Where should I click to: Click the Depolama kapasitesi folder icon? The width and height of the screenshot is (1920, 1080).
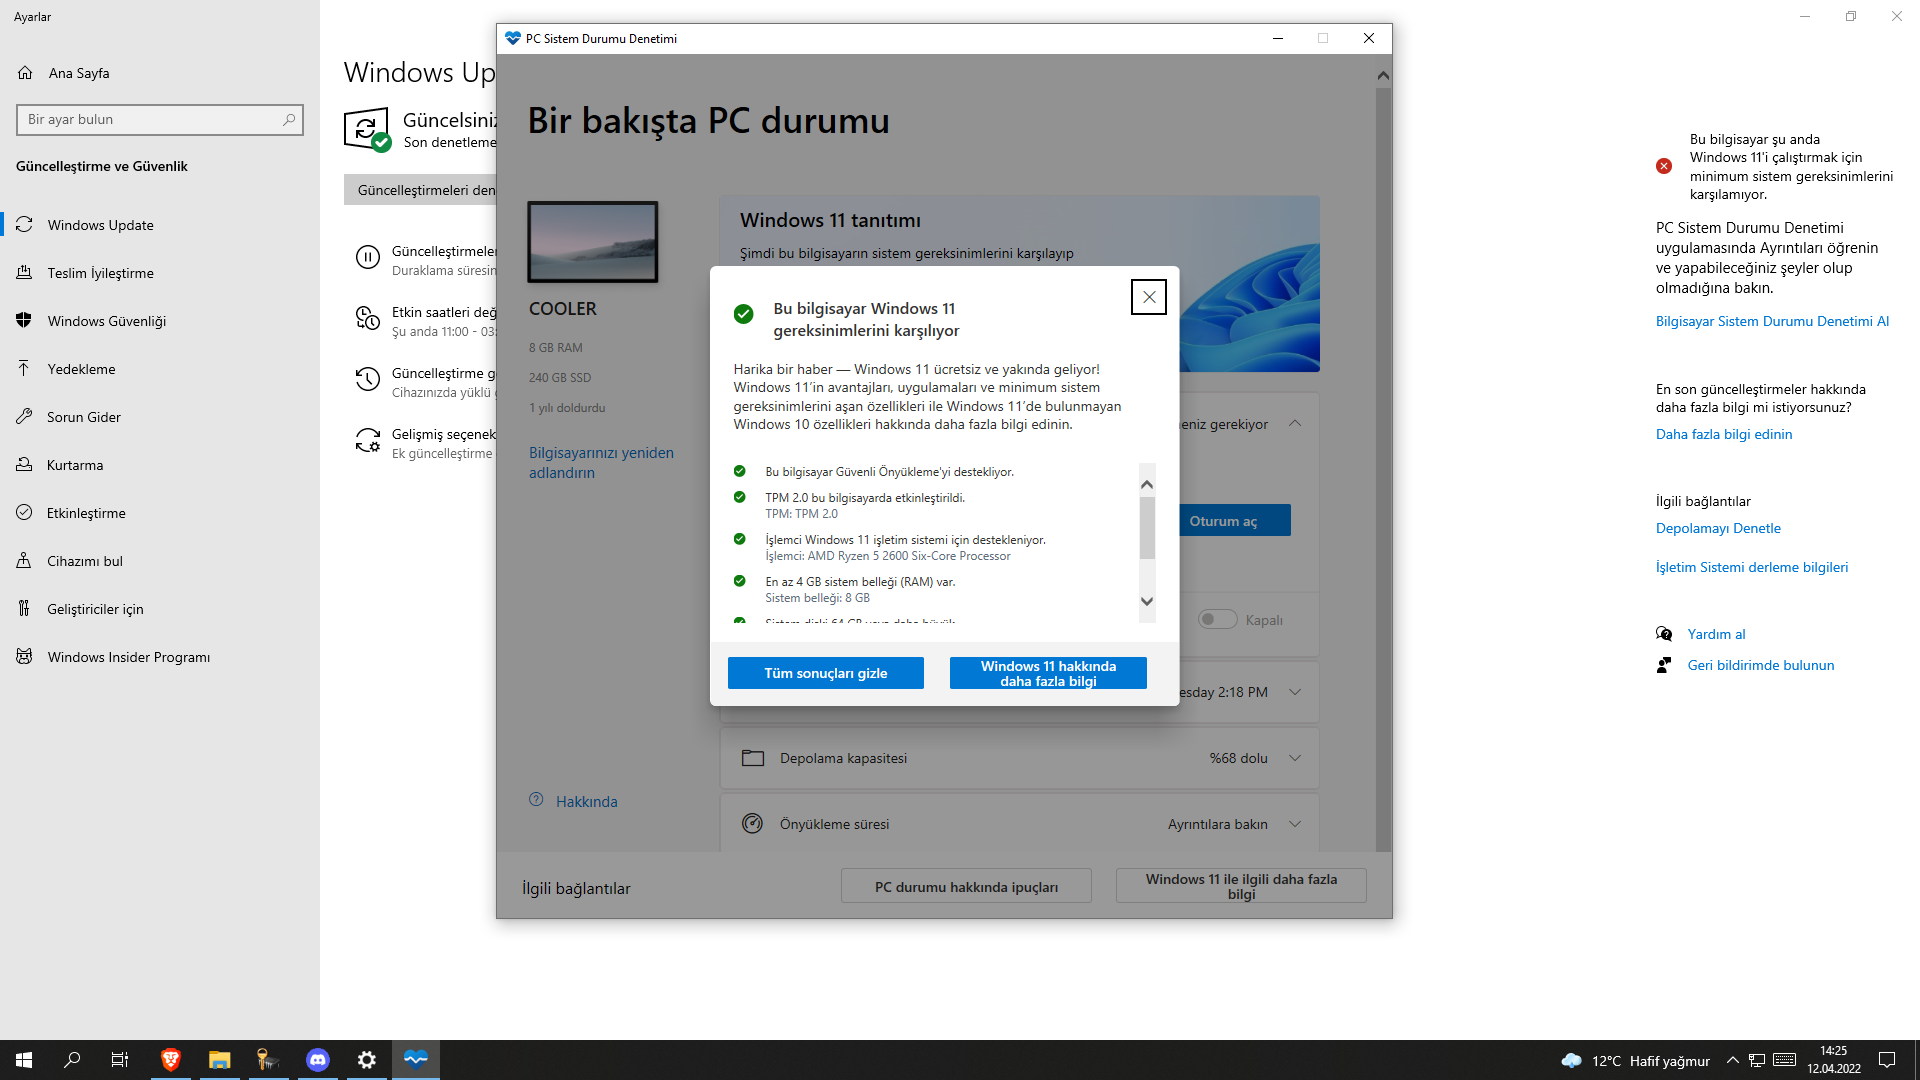coord(752,758)
